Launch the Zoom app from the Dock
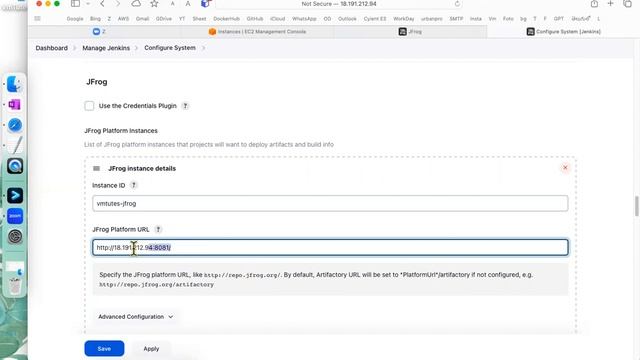Screen dimensions: 640x360 point(15,216)
